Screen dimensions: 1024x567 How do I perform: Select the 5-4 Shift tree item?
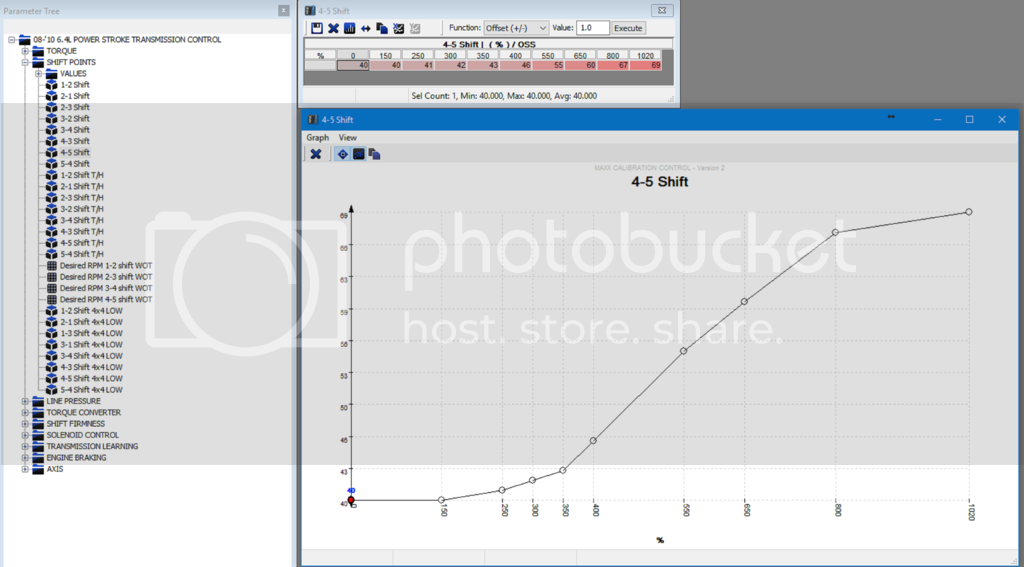coord(74,164)
